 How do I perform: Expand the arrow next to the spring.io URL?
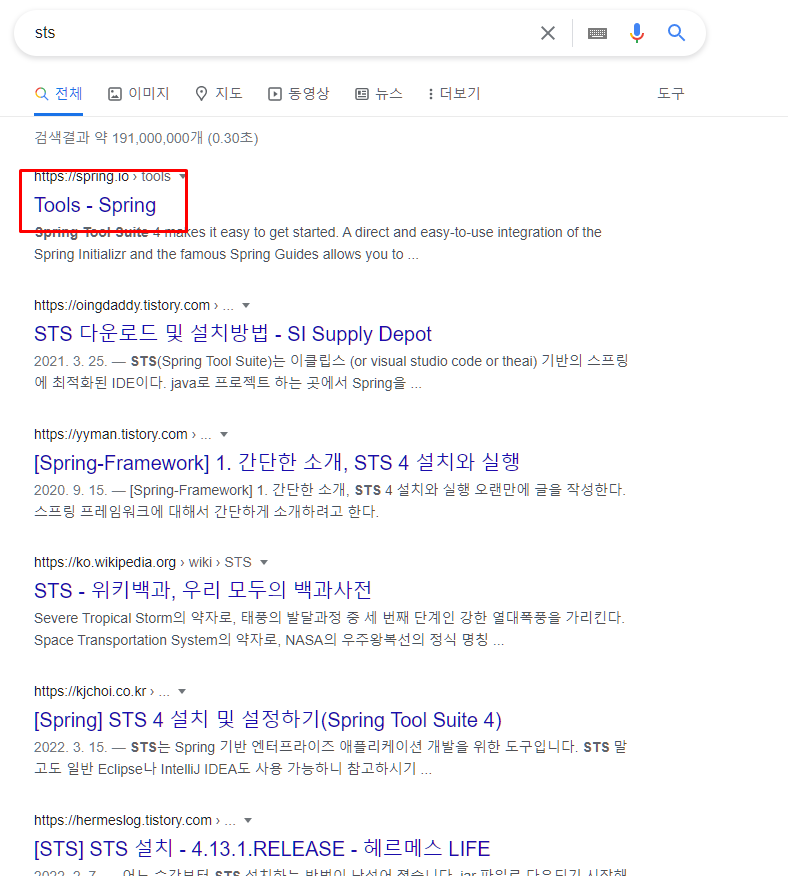pos(182,177)
